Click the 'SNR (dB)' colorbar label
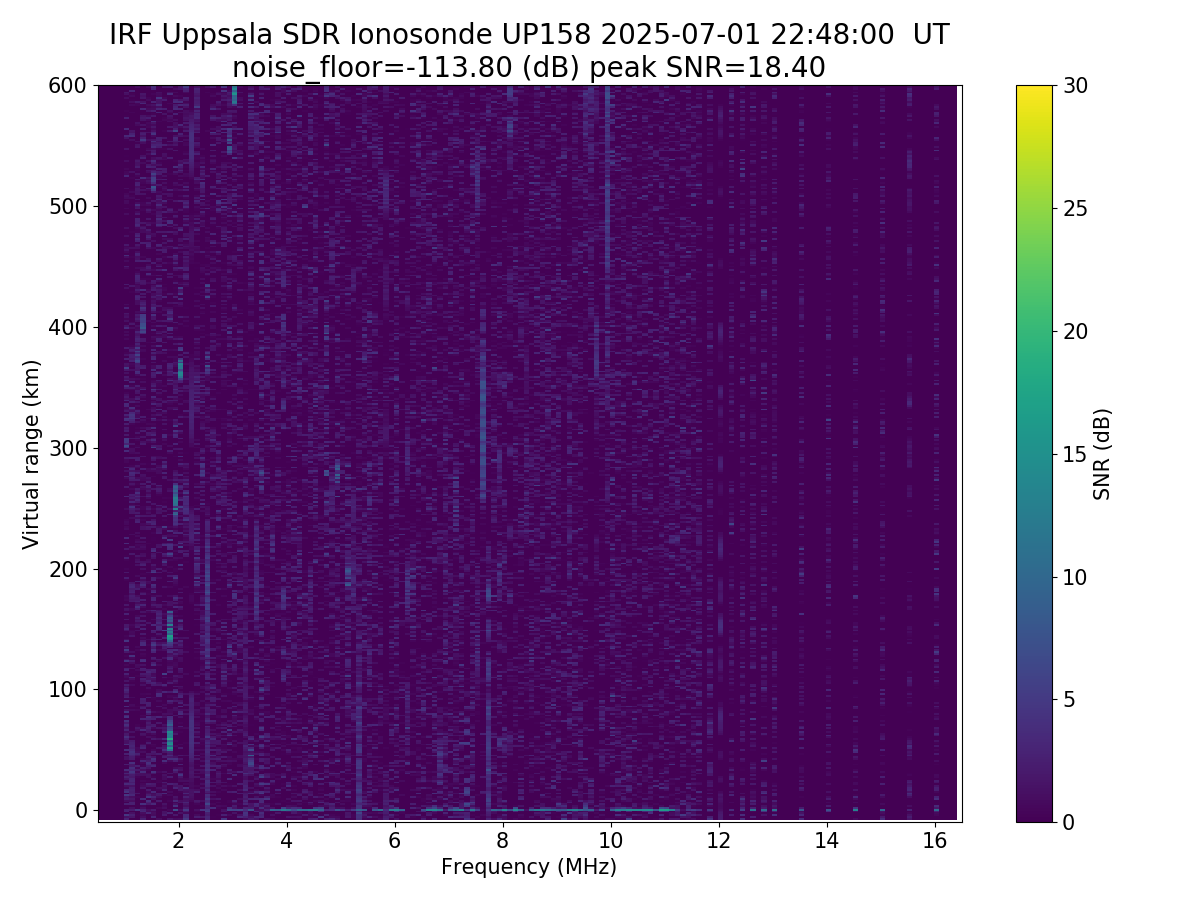Image resolution: width=1200 pixels, height=900 pixels. (1102, 454)
